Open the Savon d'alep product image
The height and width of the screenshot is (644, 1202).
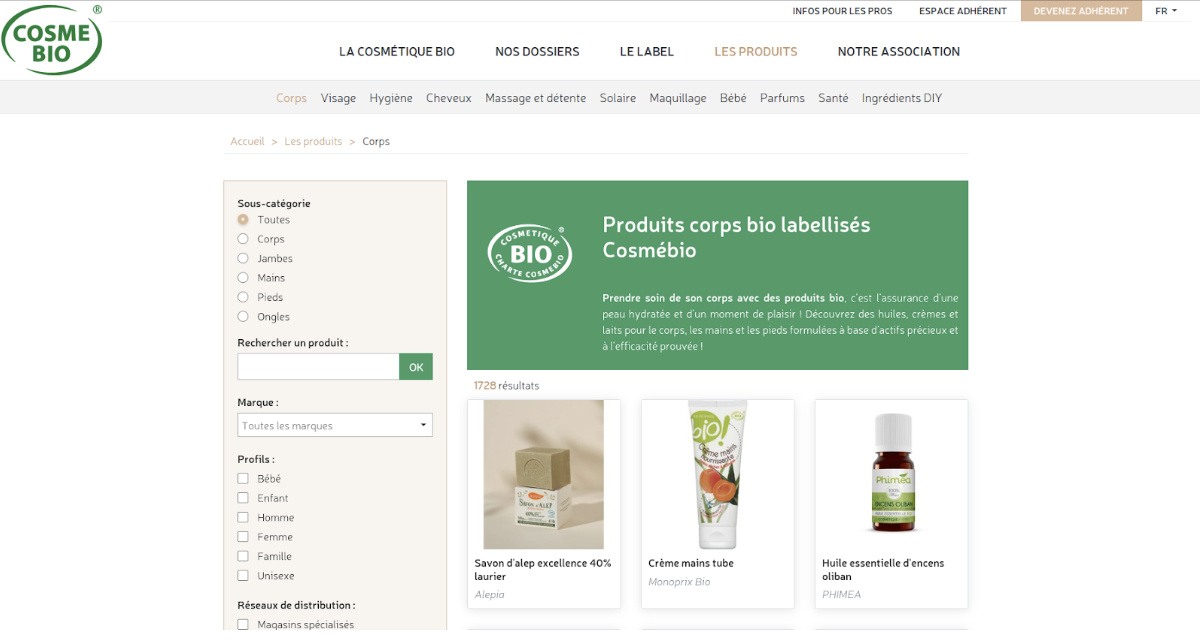click(x=544, y=475)
